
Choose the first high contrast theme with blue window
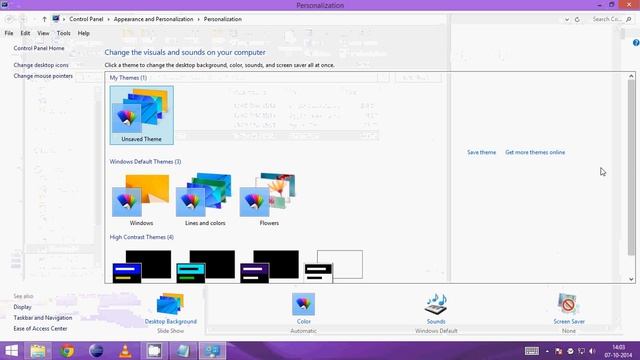(x=142, y=266)
